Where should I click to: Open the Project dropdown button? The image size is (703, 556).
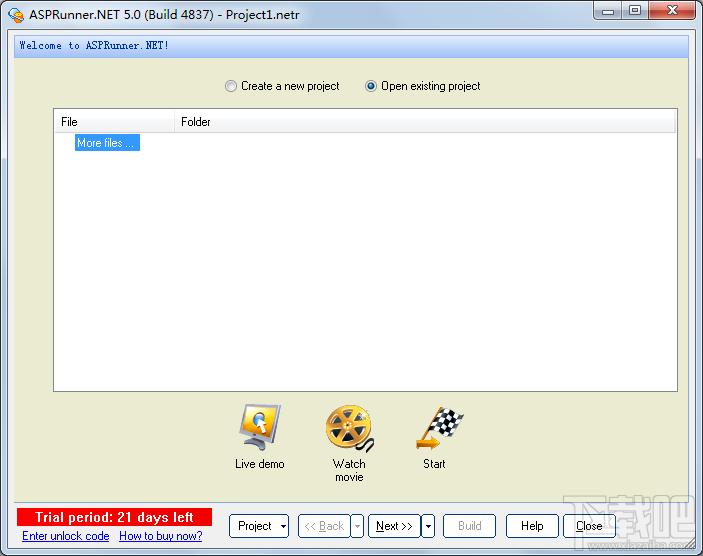(259, 526)
